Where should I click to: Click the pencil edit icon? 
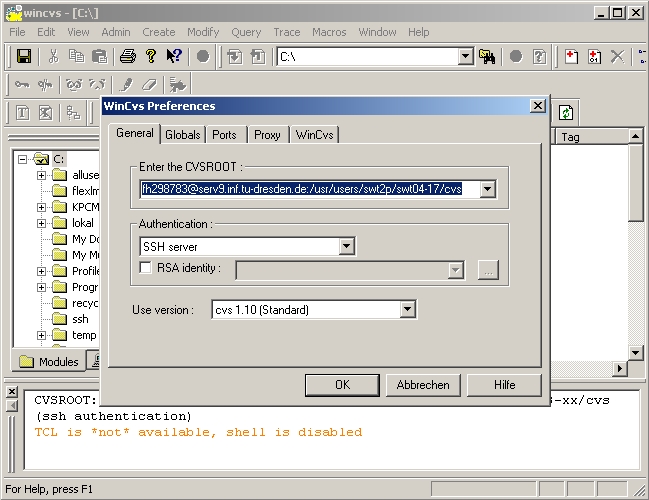click(126, 85)
